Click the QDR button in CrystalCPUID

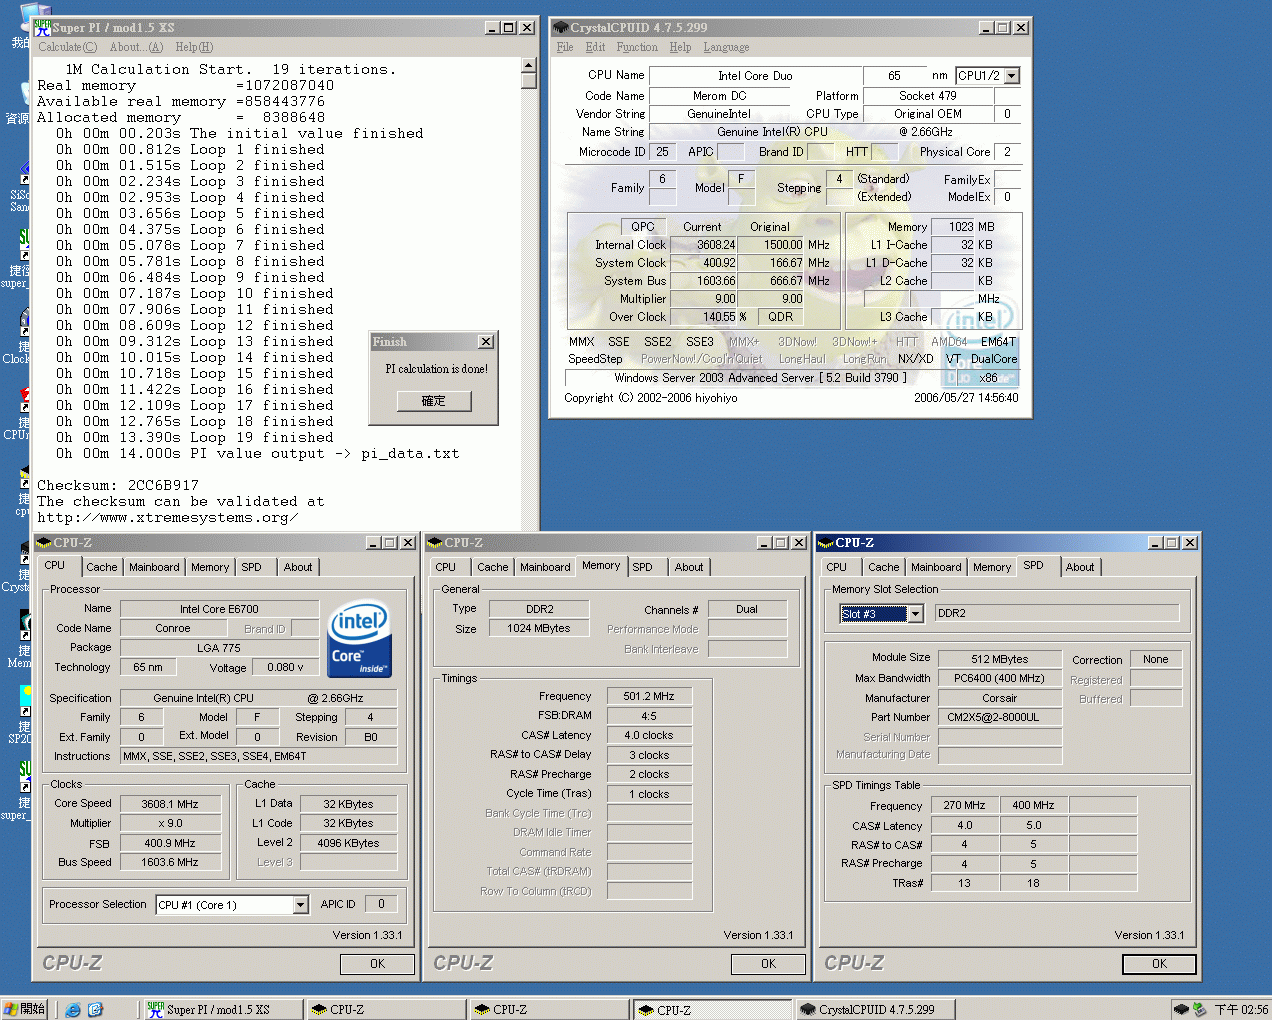click(x=781, y=317)
